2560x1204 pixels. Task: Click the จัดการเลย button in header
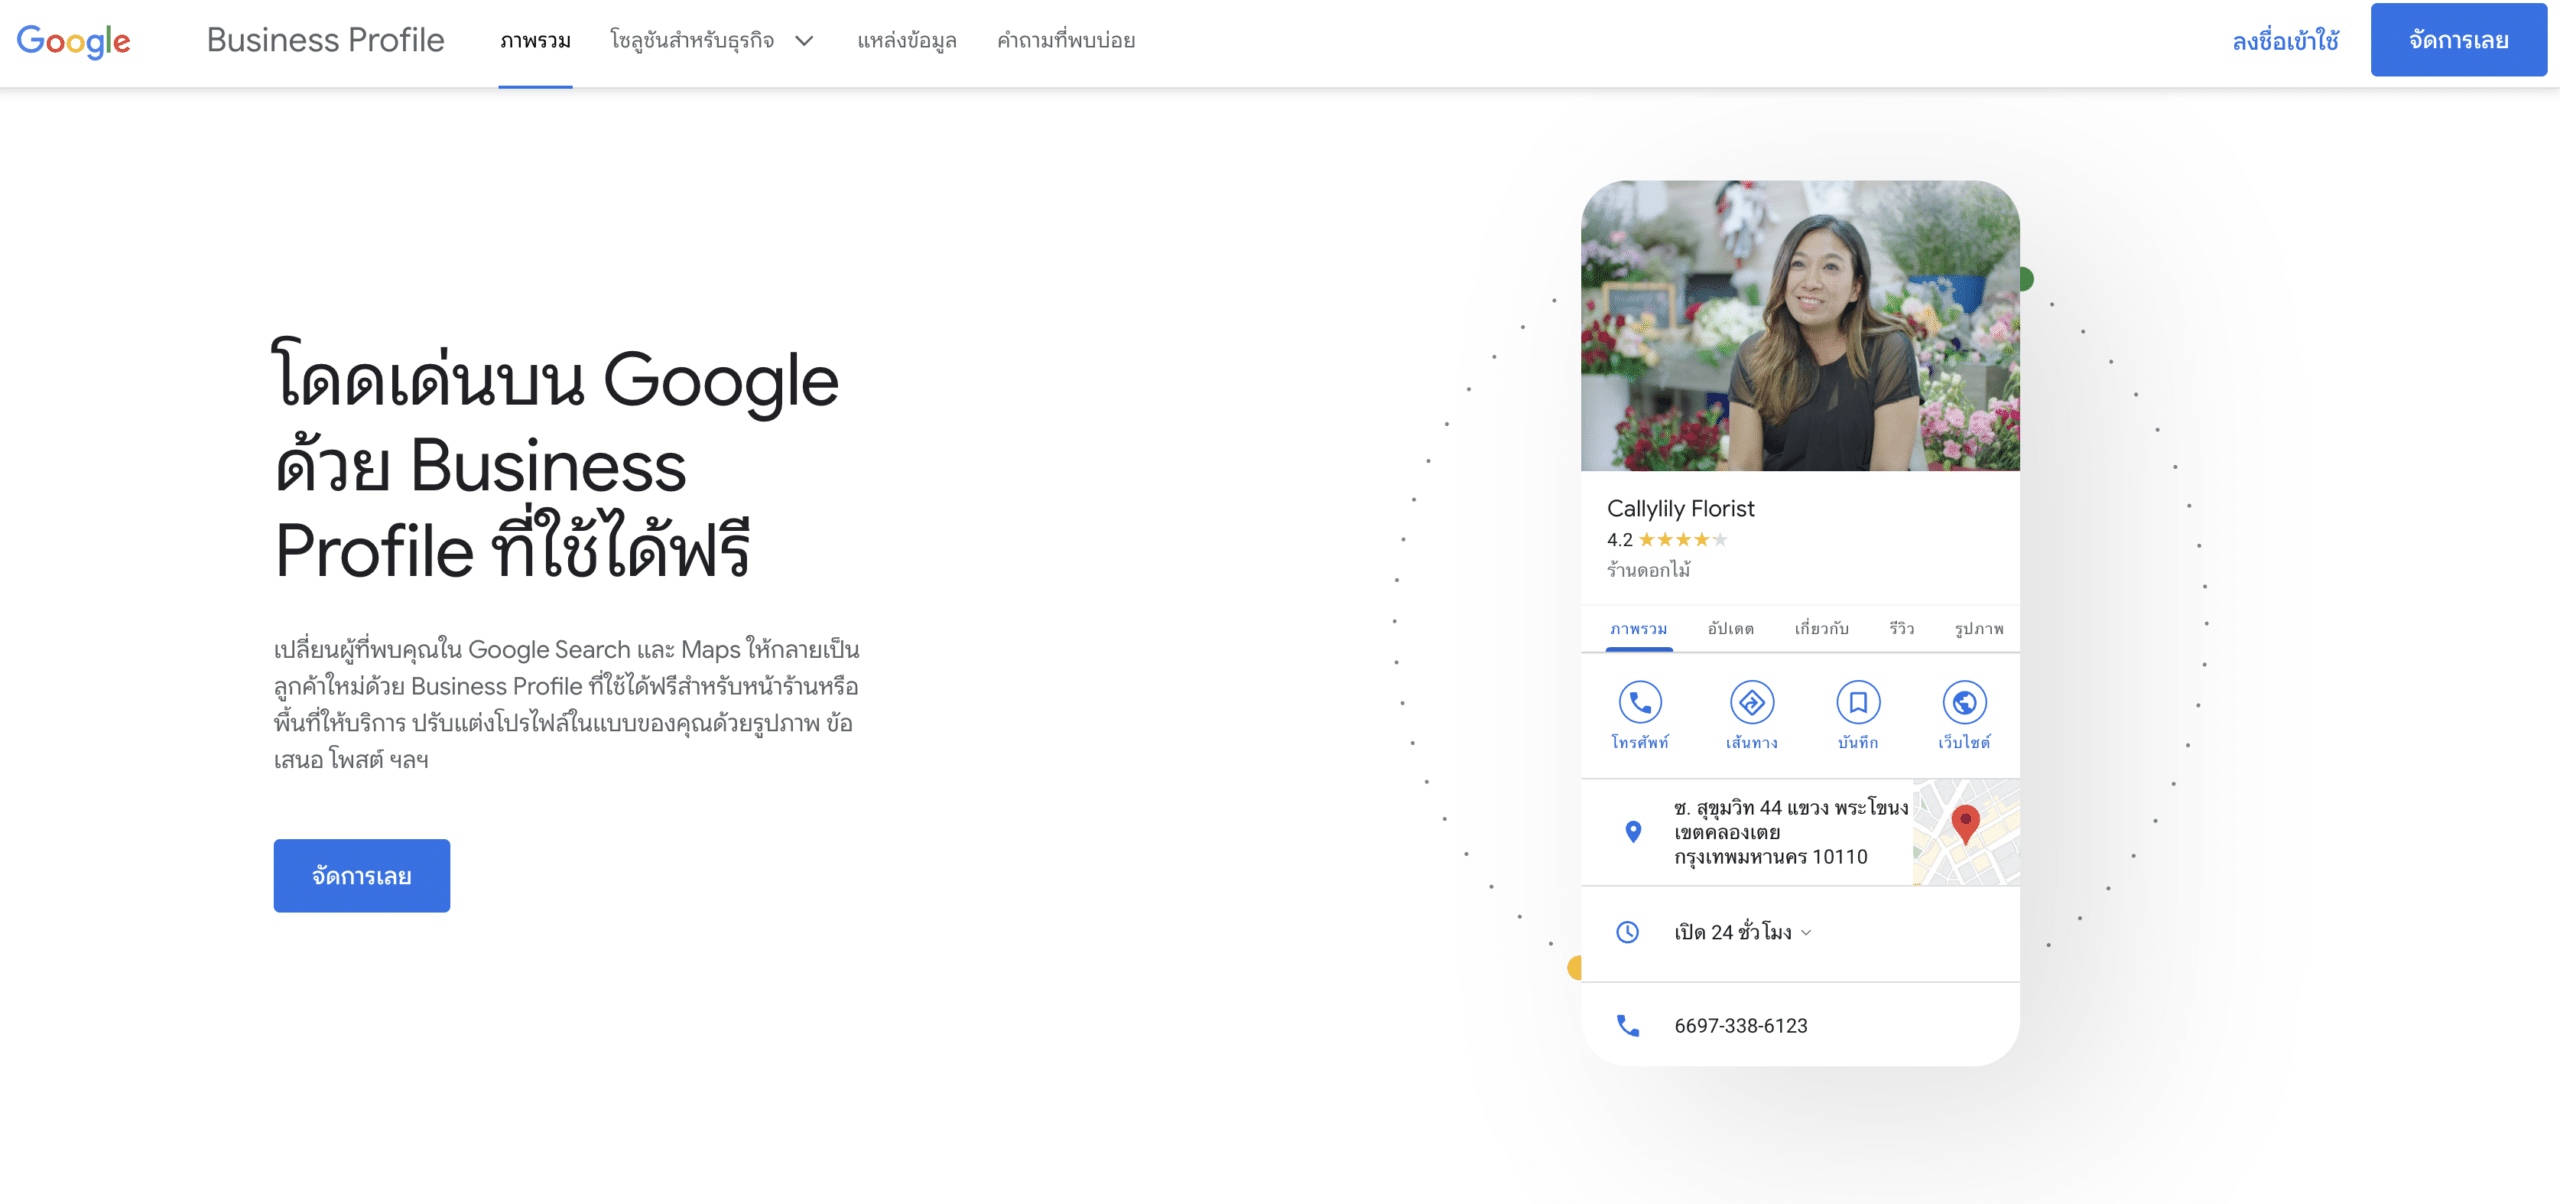(2458, 40)
